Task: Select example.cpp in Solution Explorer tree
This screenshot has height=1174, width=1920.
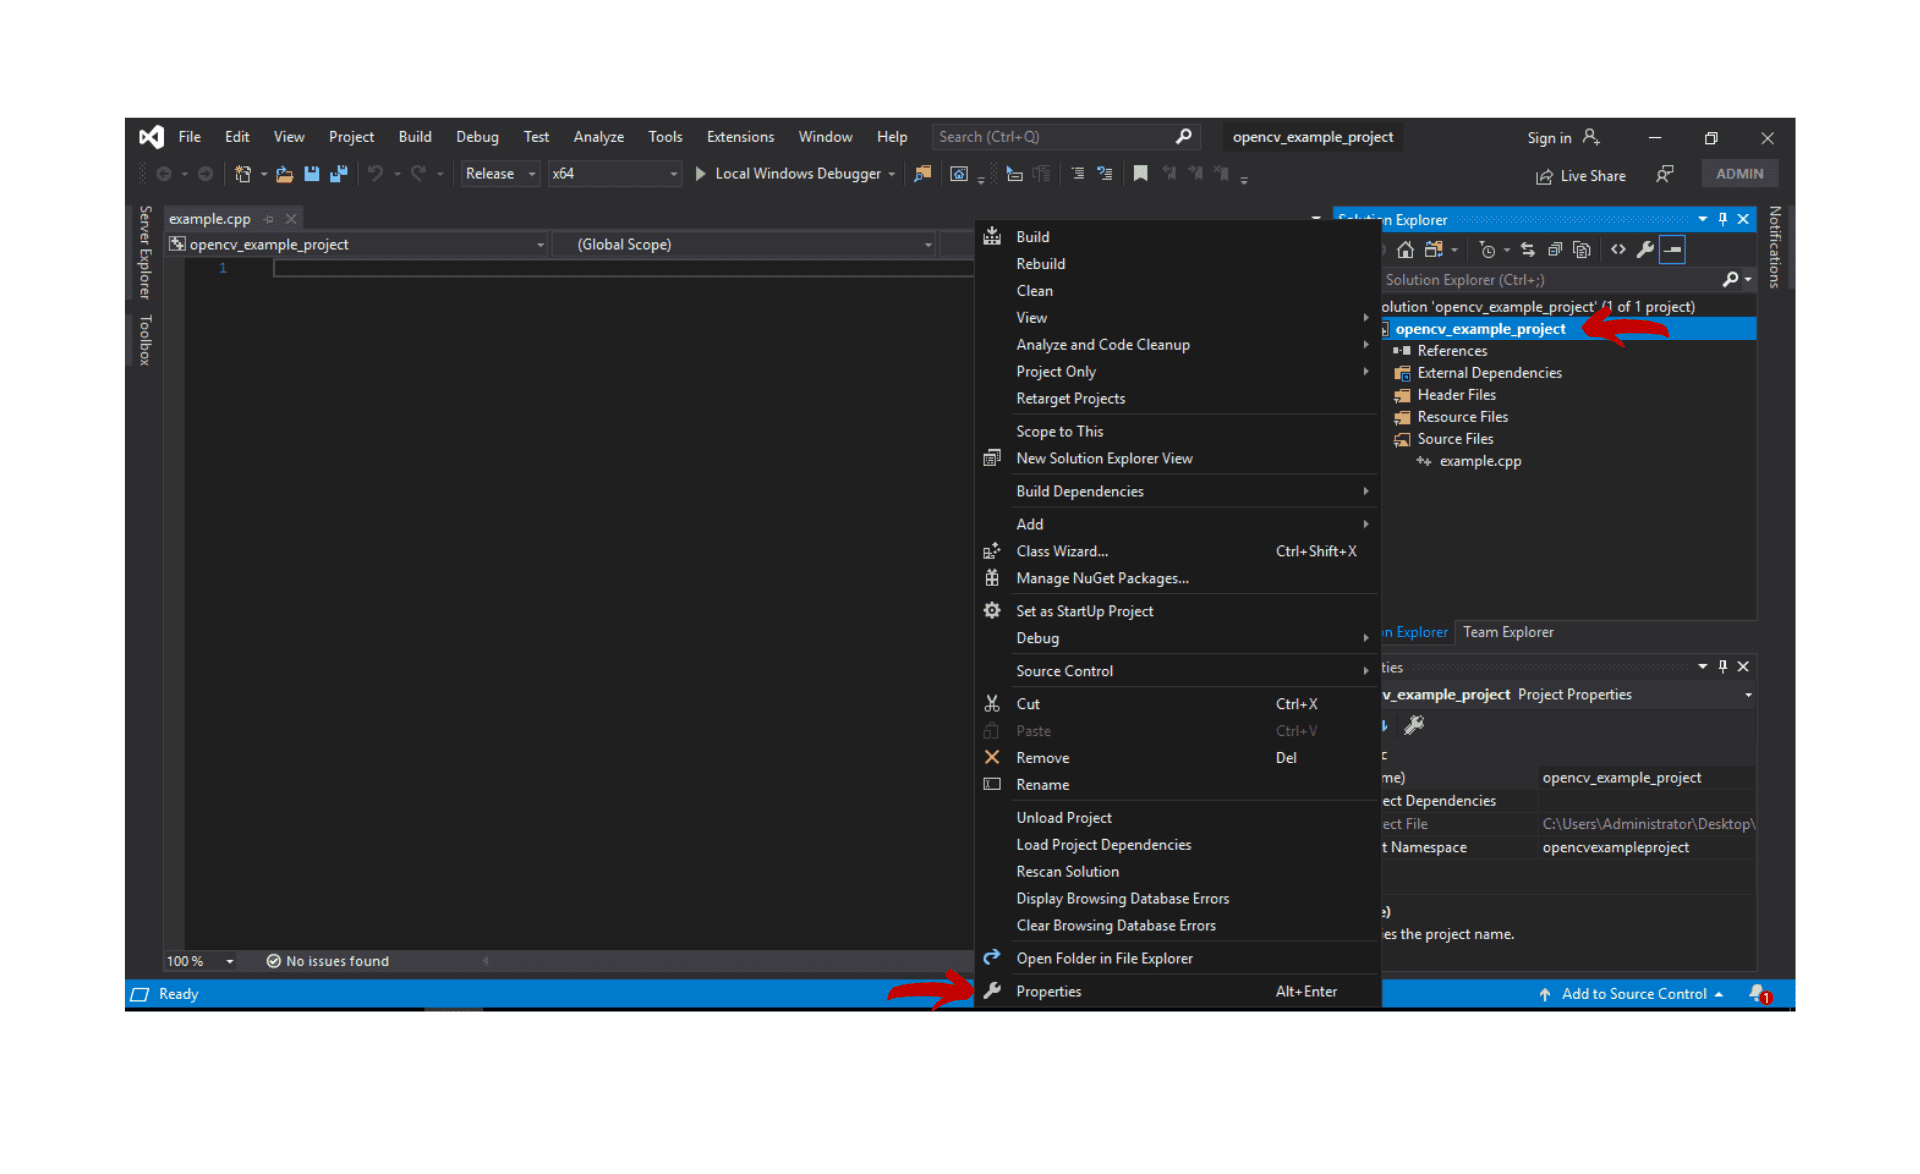Action: point(1480,461)
